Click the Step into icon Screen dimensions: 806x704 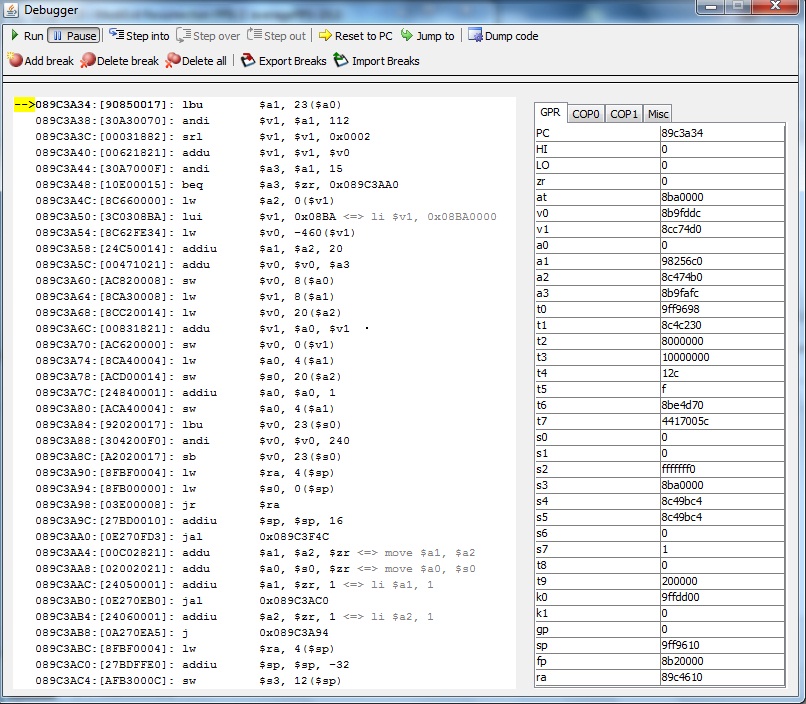click(116, 36)
